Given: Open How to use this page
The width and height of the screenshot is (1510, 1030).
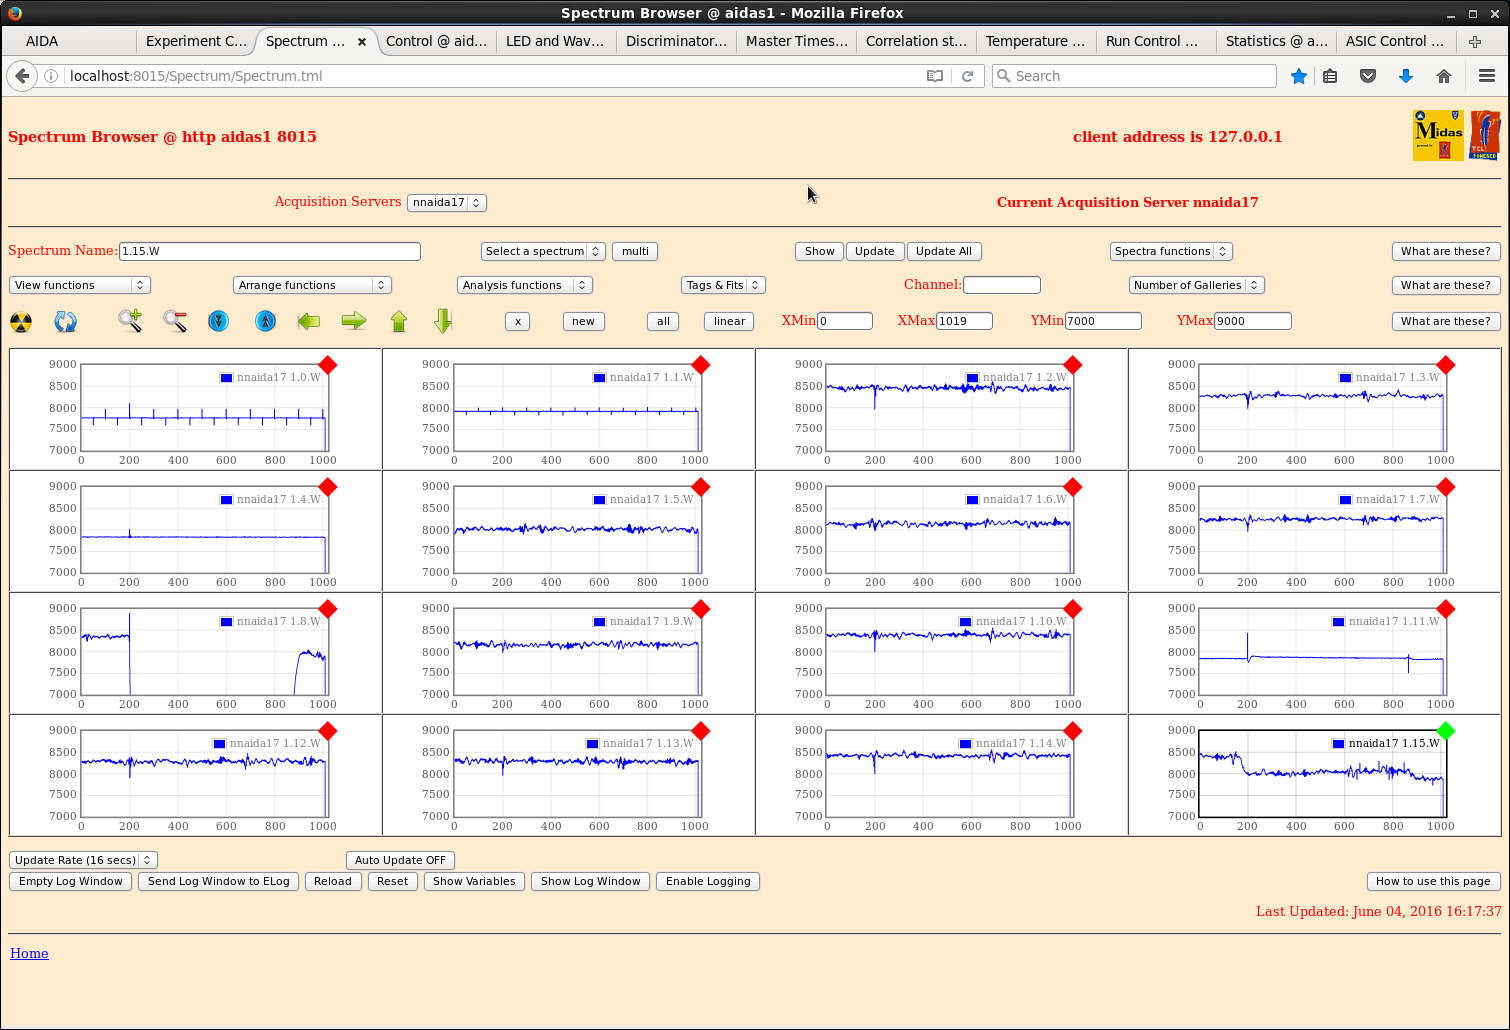Looking at the screenshot, I should click(1433, 881).
